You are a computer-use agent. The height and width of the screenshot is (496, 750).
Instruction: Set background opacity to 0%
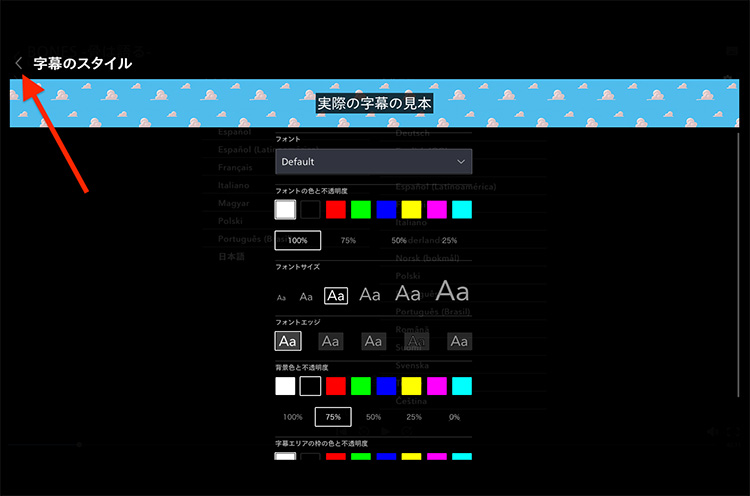[455, 417]
